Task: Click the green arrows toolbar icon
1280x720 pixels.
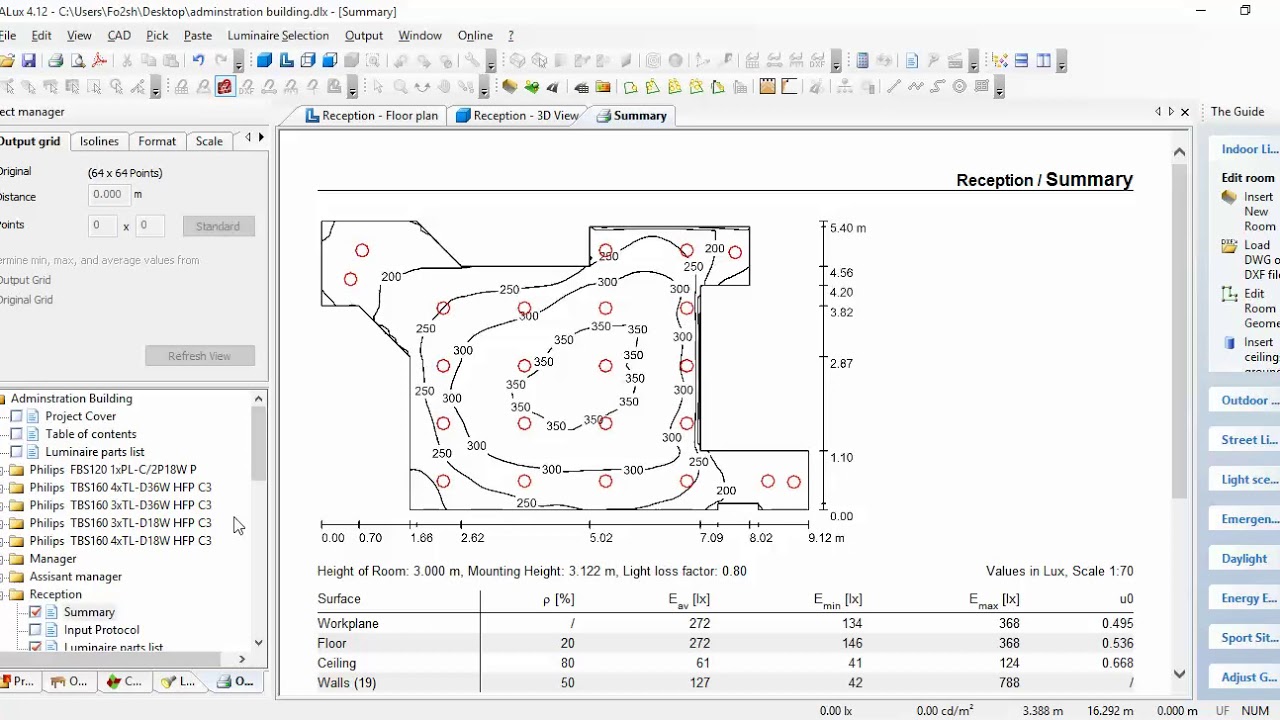Action: [532, 87]
